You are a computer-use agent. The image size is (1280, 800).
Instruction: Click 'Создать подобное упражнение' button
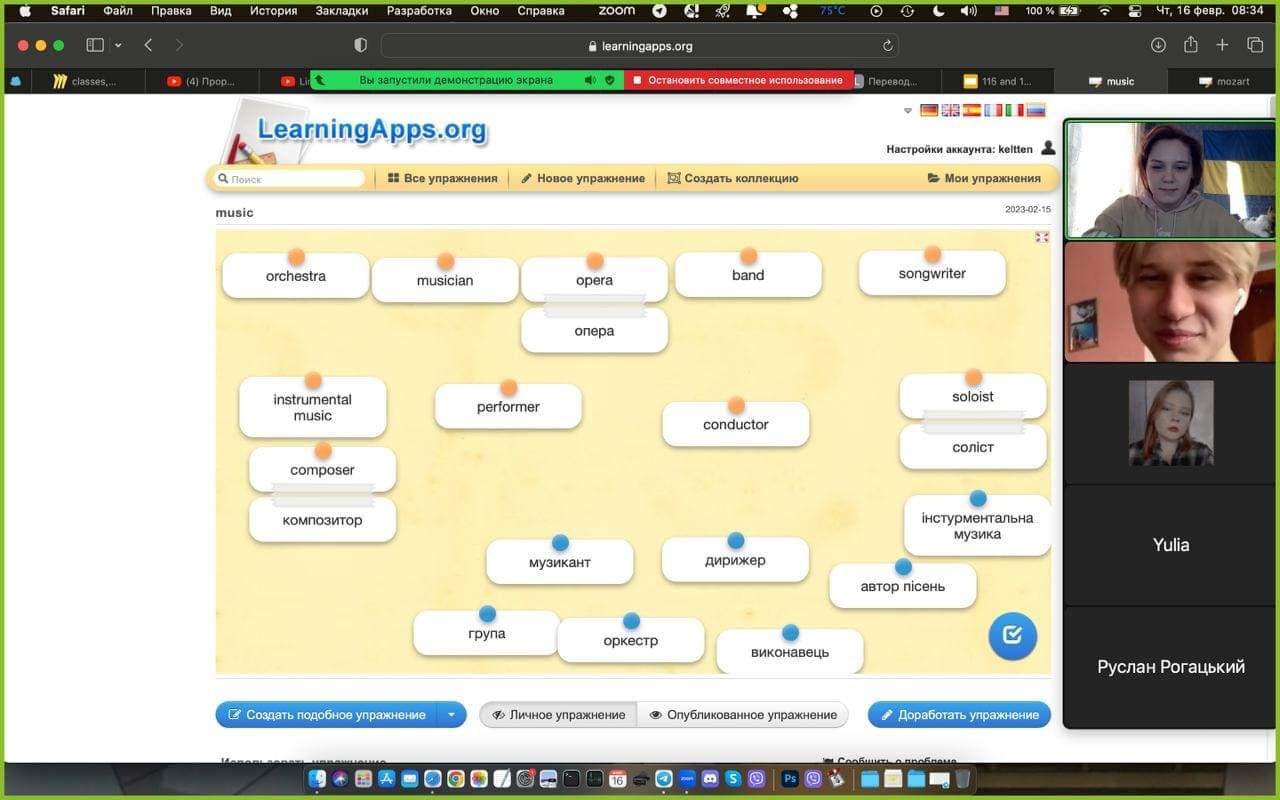[x=327, y=714]
